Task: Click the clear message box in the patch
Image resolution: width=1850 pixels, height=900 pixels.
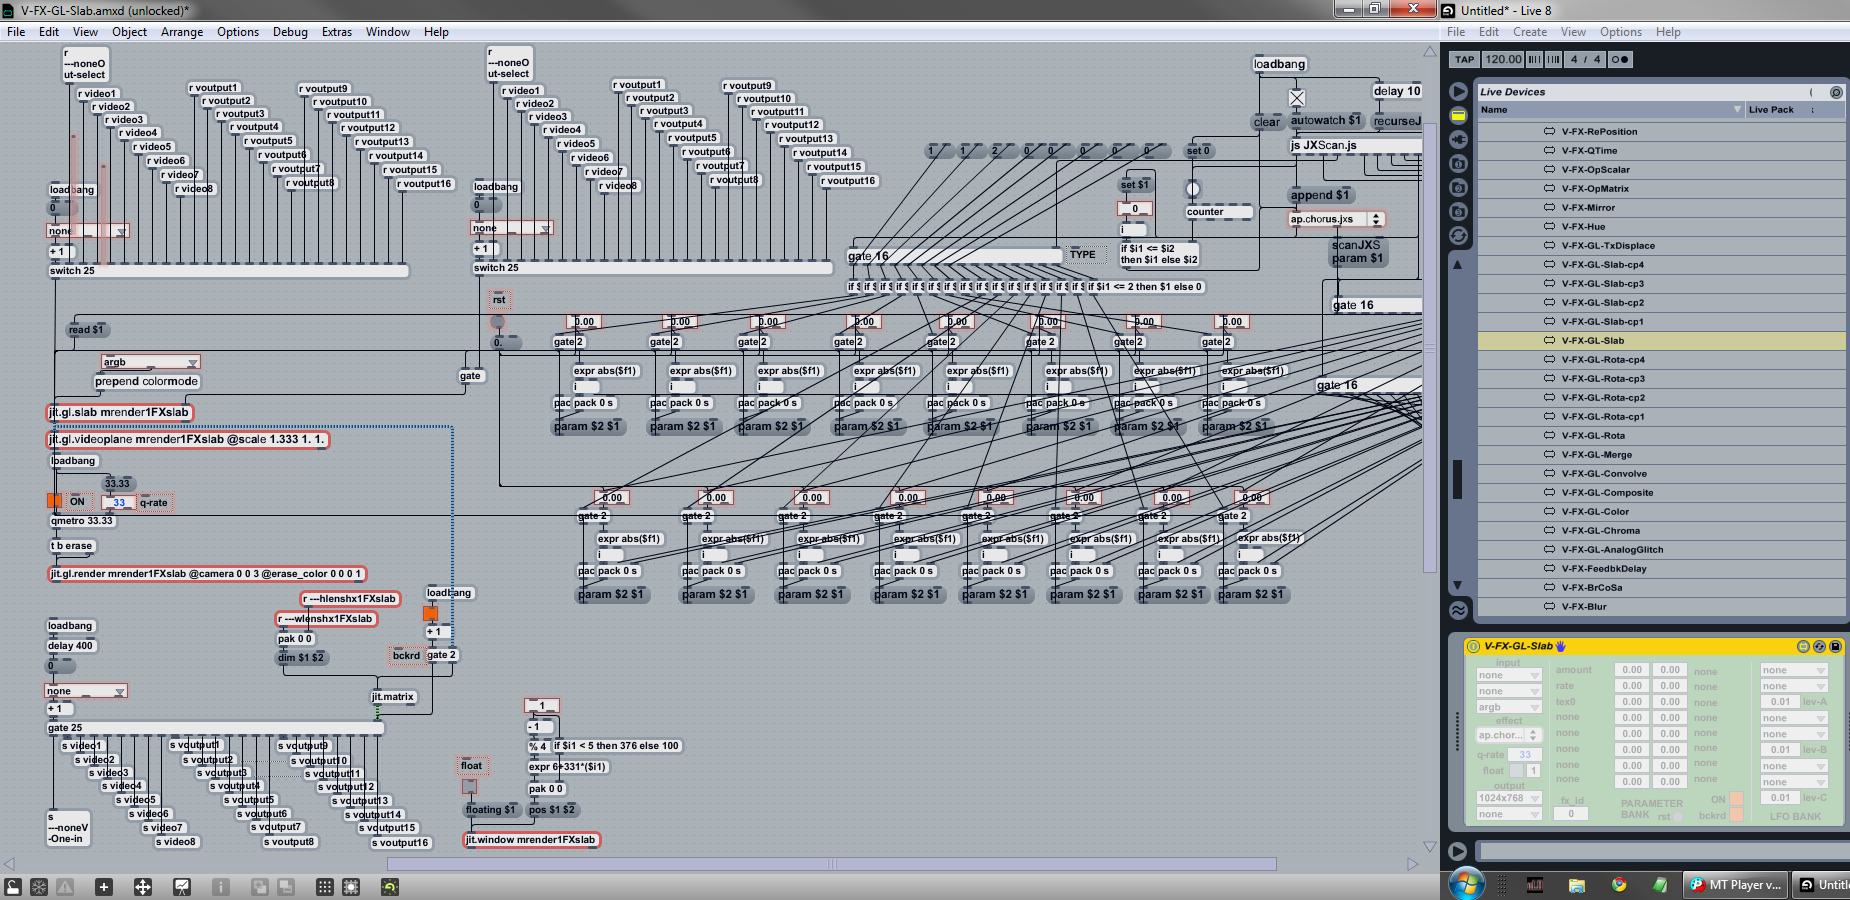Action: [1266, 122]
